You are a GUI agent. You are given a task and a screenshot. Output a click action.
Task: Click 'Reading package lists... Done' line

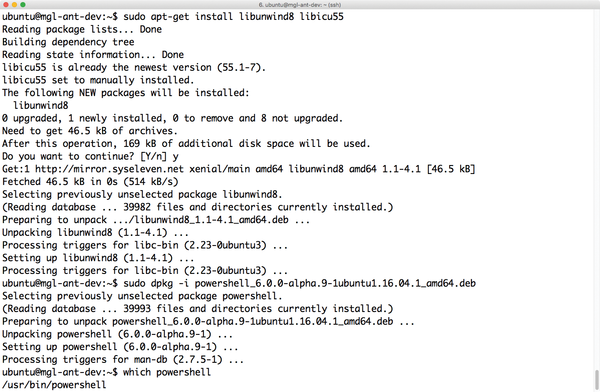coord(82,29)
